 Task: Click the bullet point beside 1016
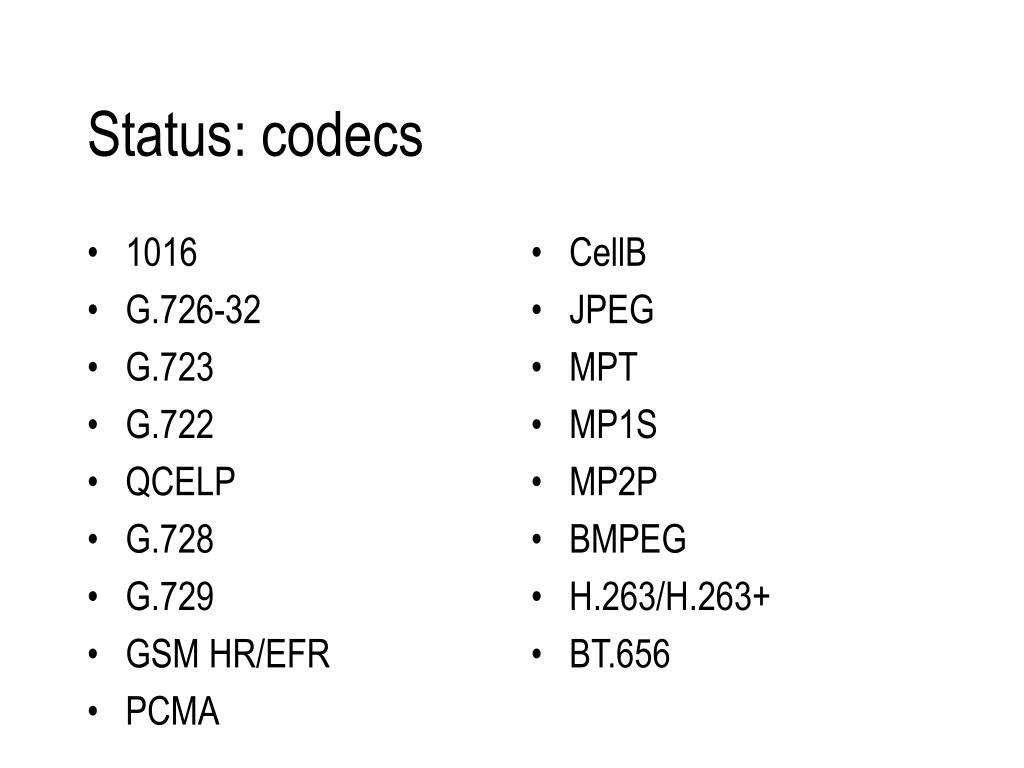(93, 253)
